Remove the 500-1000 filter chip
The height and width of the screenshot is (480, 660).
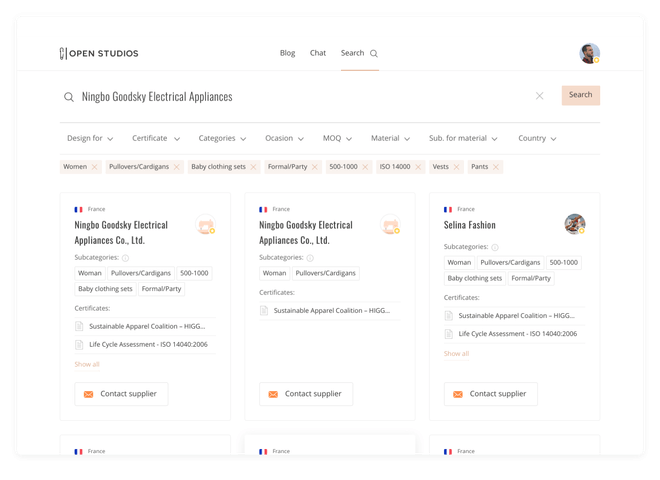pyautogui.click(x=365, y=167)
